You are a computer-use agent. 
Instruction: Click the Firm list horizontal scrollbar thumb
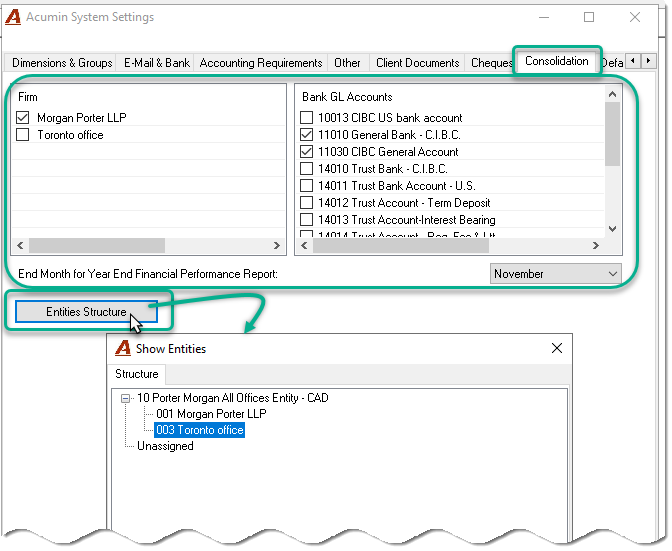click(97, 246)
